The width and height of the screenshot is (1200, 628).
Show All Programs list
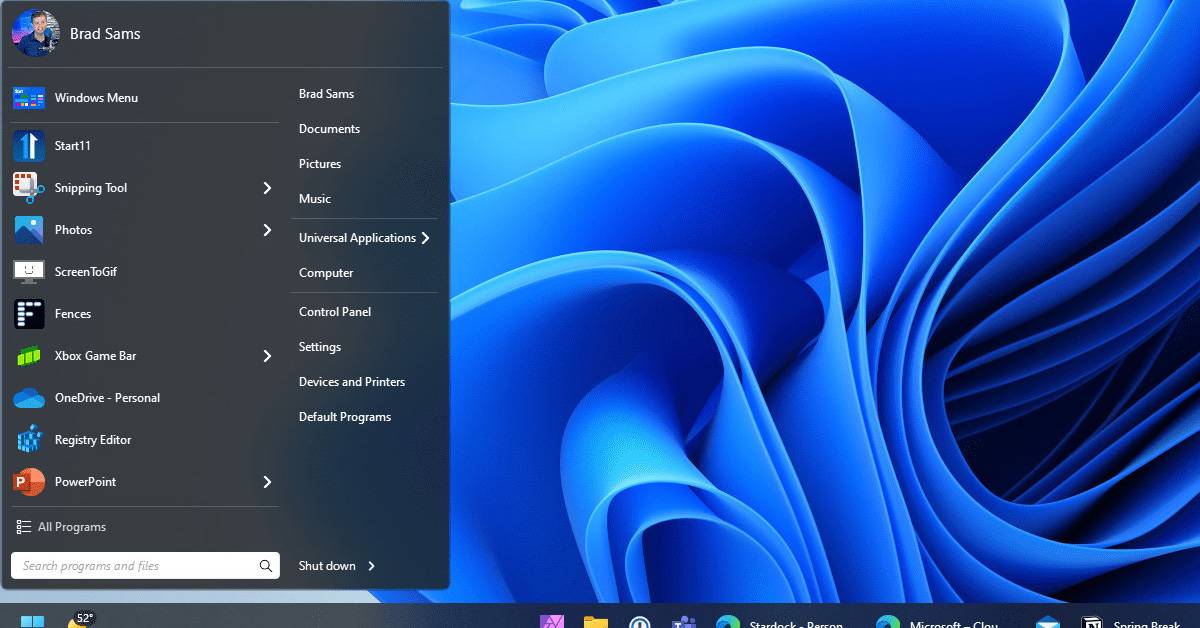pos(71,527)
